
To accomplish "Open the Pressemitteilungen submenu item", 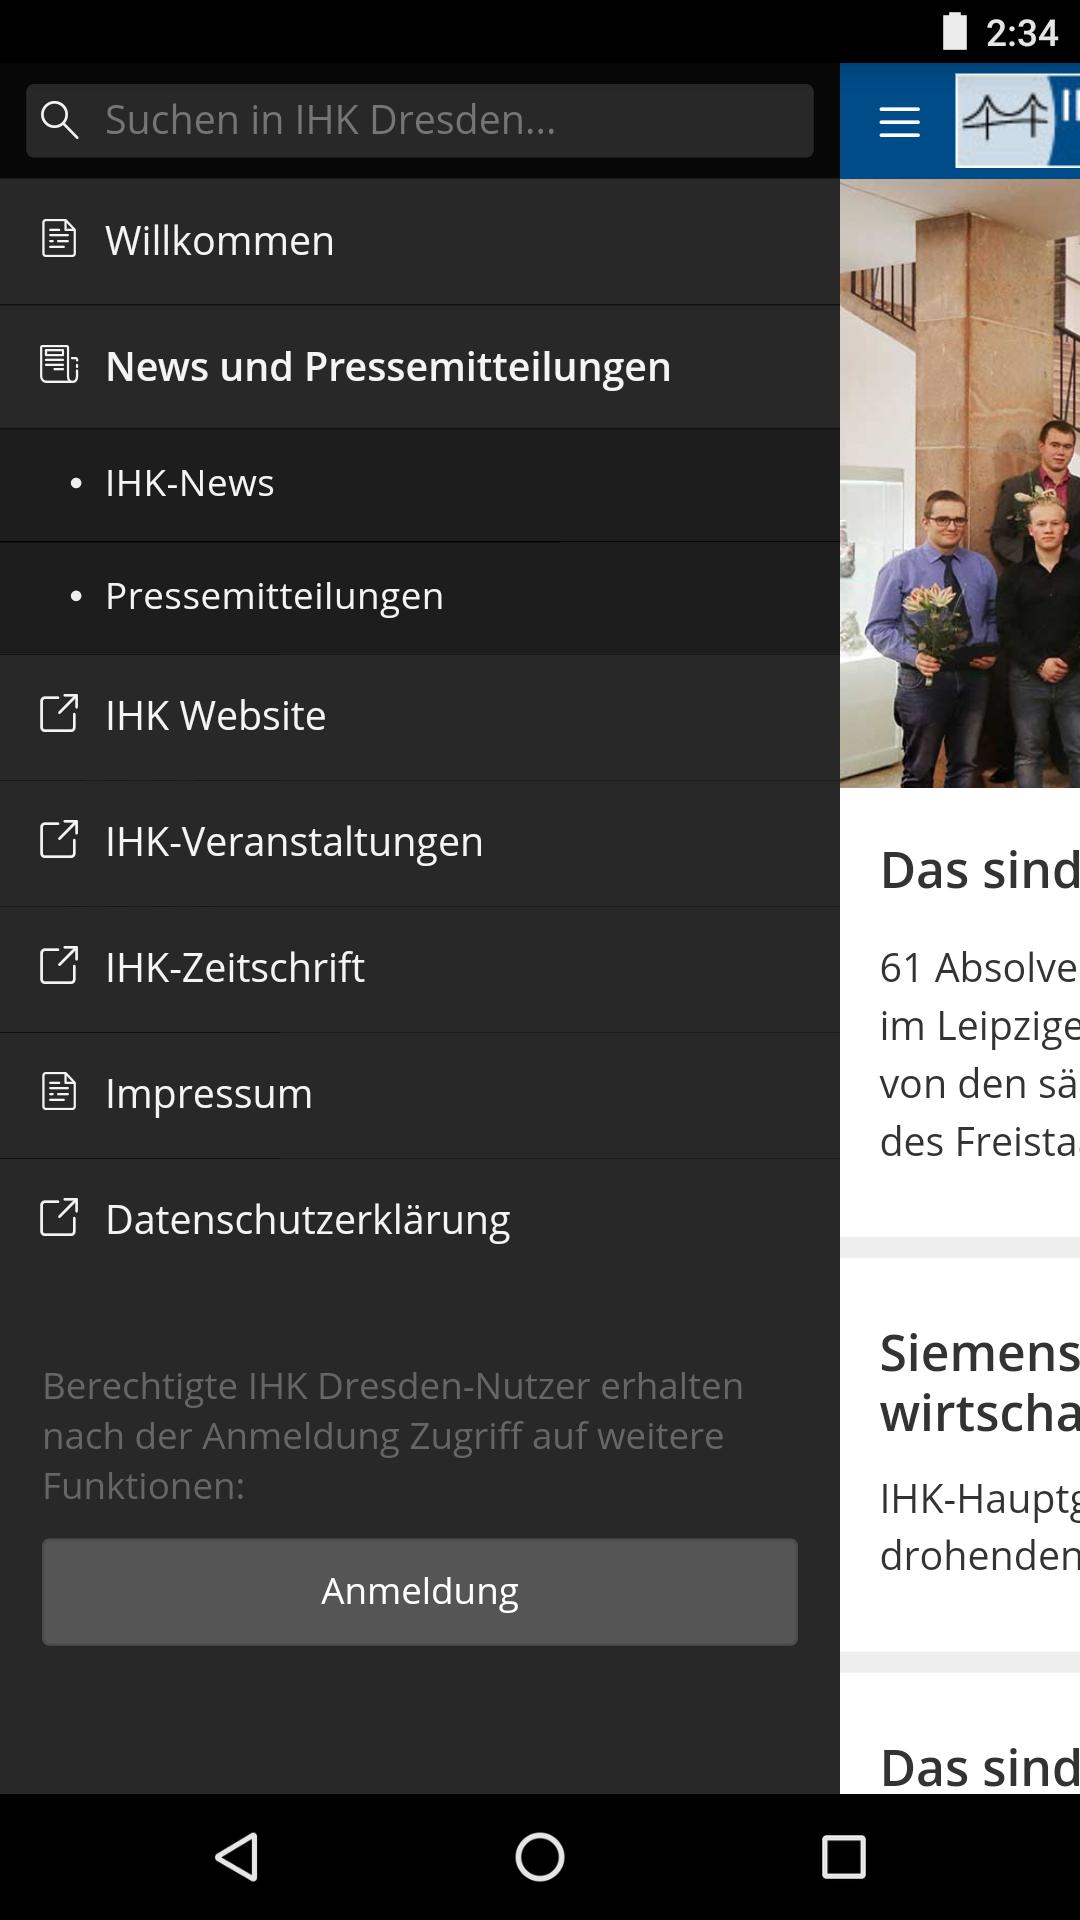I will [420, 598].
